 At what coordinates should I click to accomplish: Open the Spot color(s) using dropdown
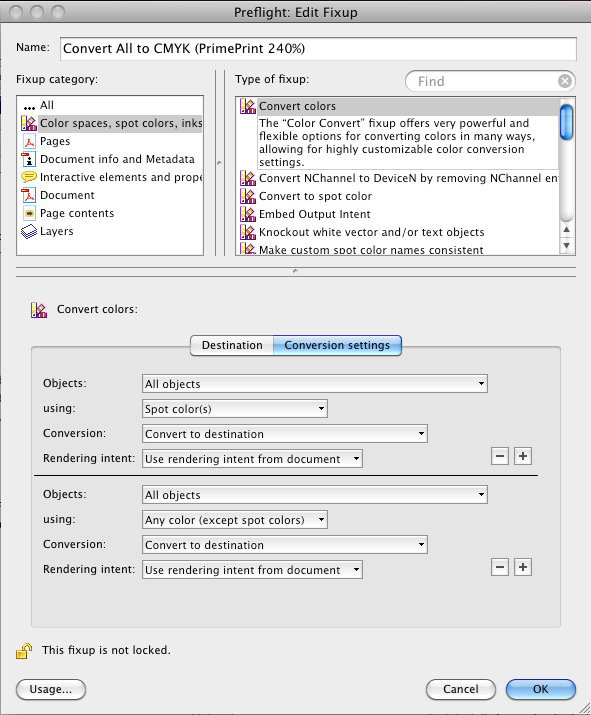235,409
